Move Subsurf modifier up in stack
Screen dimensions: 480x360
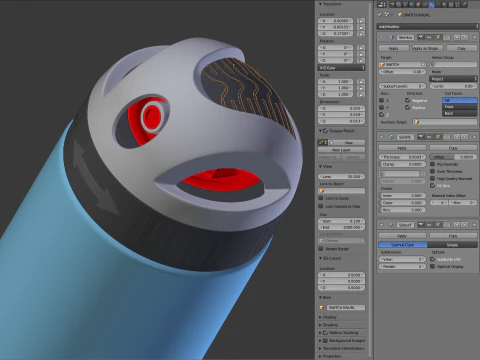pos(457,225)
